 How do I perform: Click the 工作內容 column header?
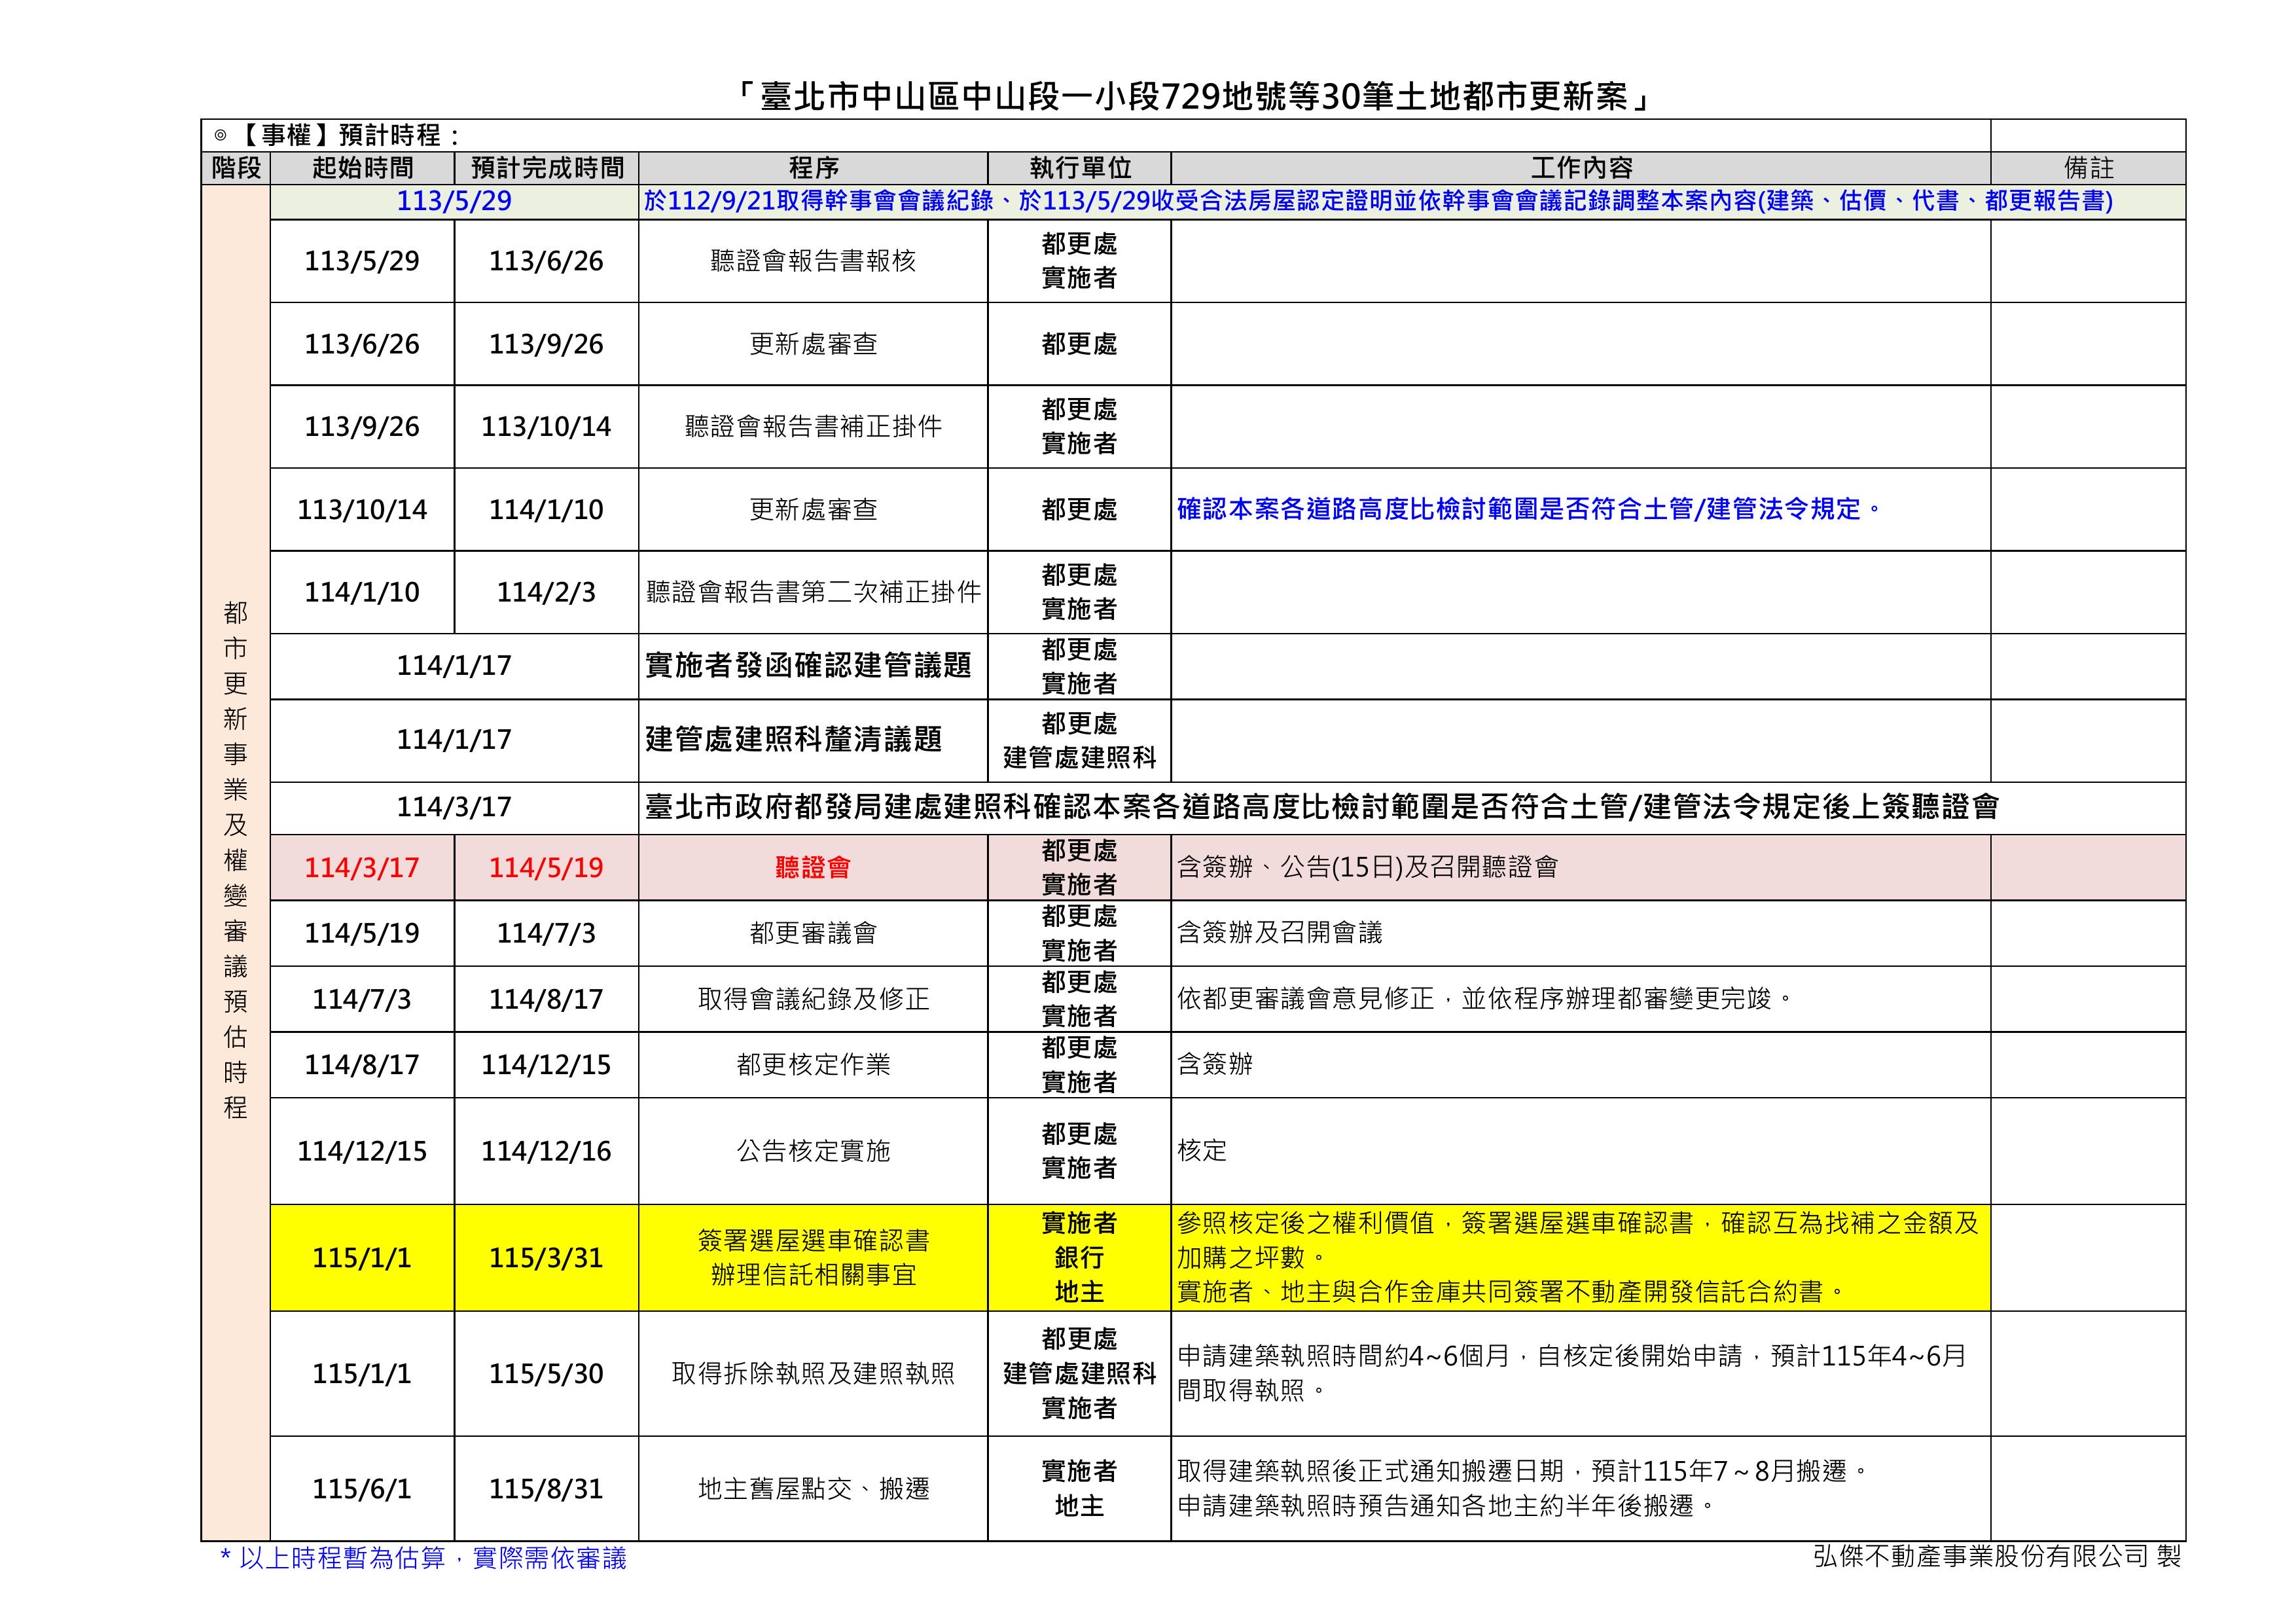[1581, 168]
